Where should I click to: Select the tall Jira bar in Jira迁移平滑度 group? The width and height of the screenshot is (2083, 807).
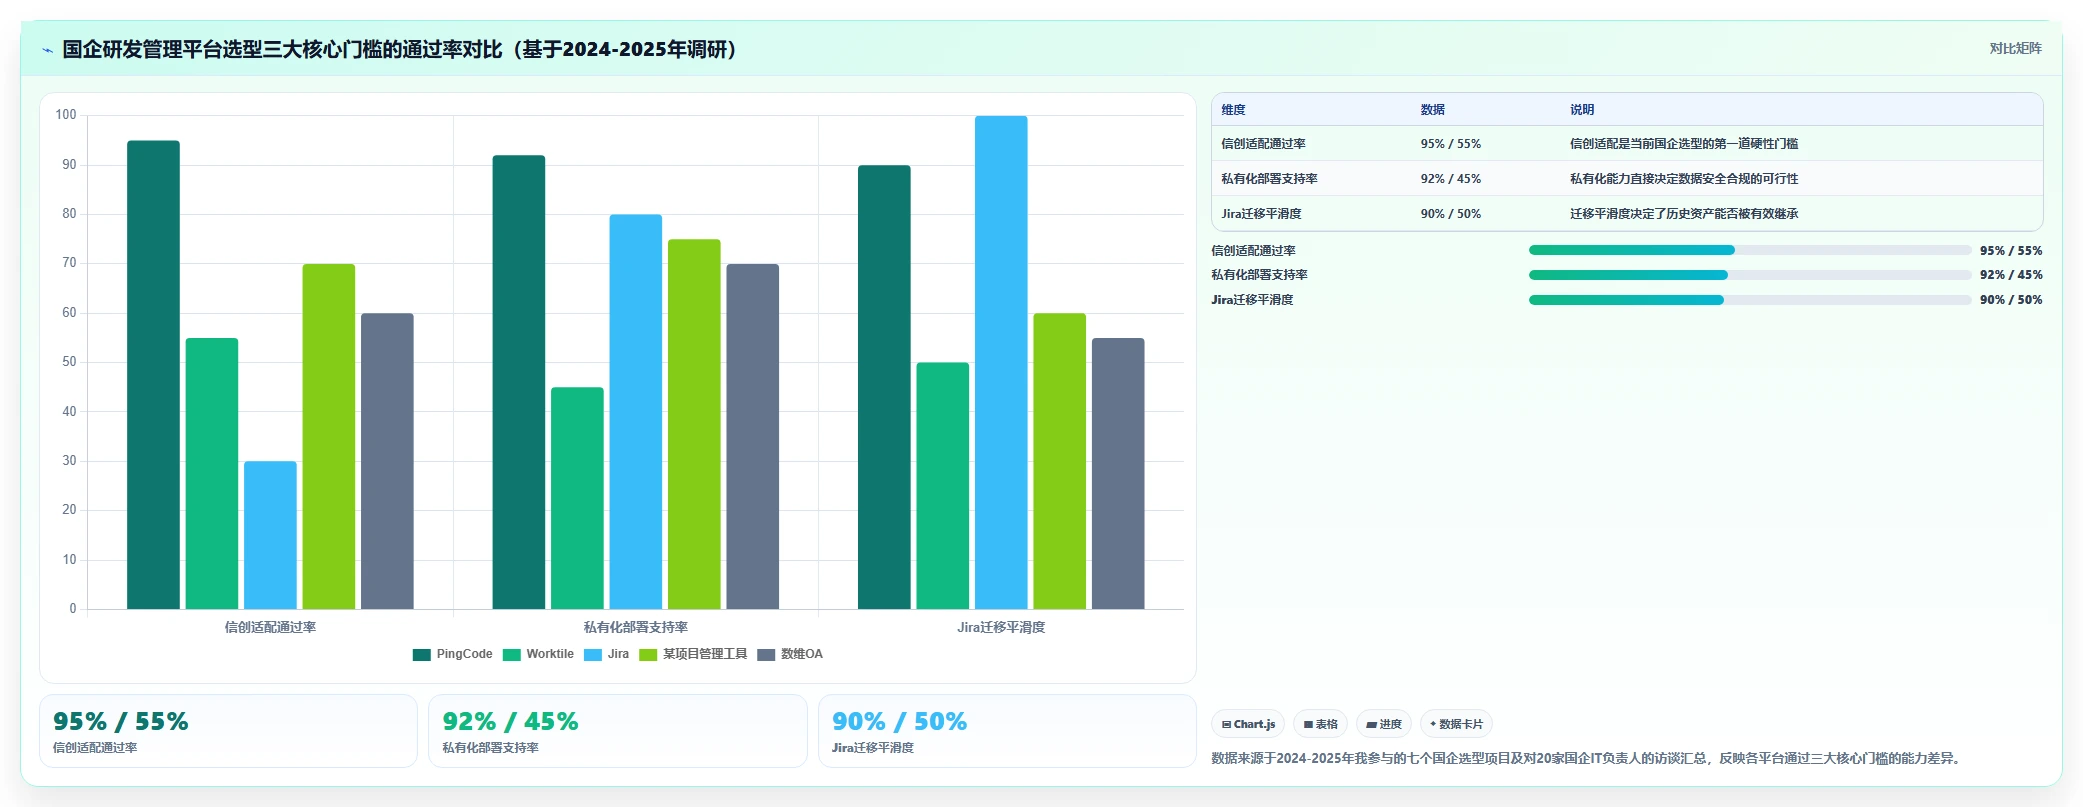(1001, 362)
